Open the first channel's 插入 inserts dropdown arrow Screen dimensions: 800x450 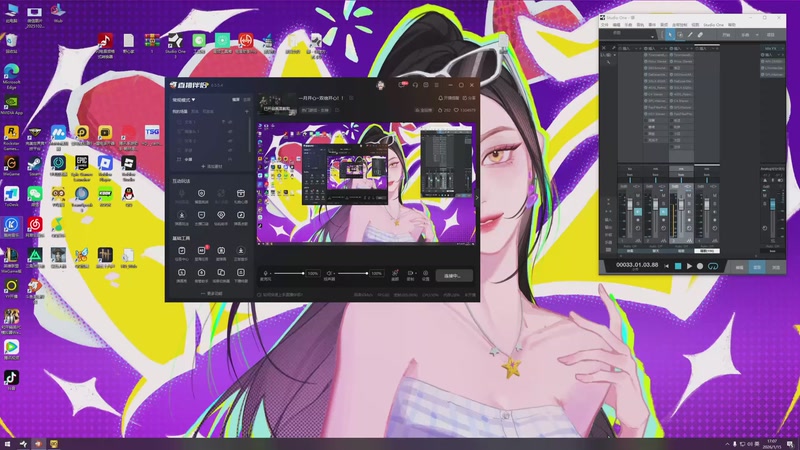pyautogui.click(x=636, y=48)
